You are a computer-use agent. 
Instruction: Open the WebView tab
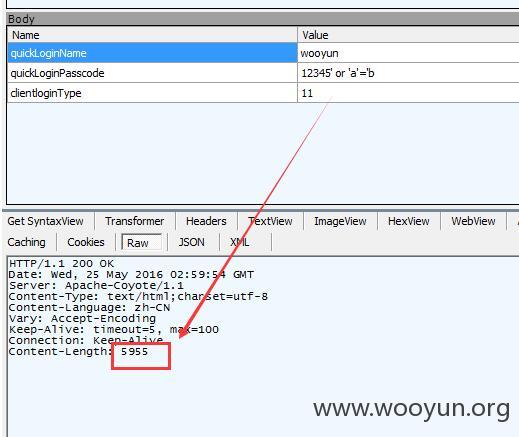[473, 221]
